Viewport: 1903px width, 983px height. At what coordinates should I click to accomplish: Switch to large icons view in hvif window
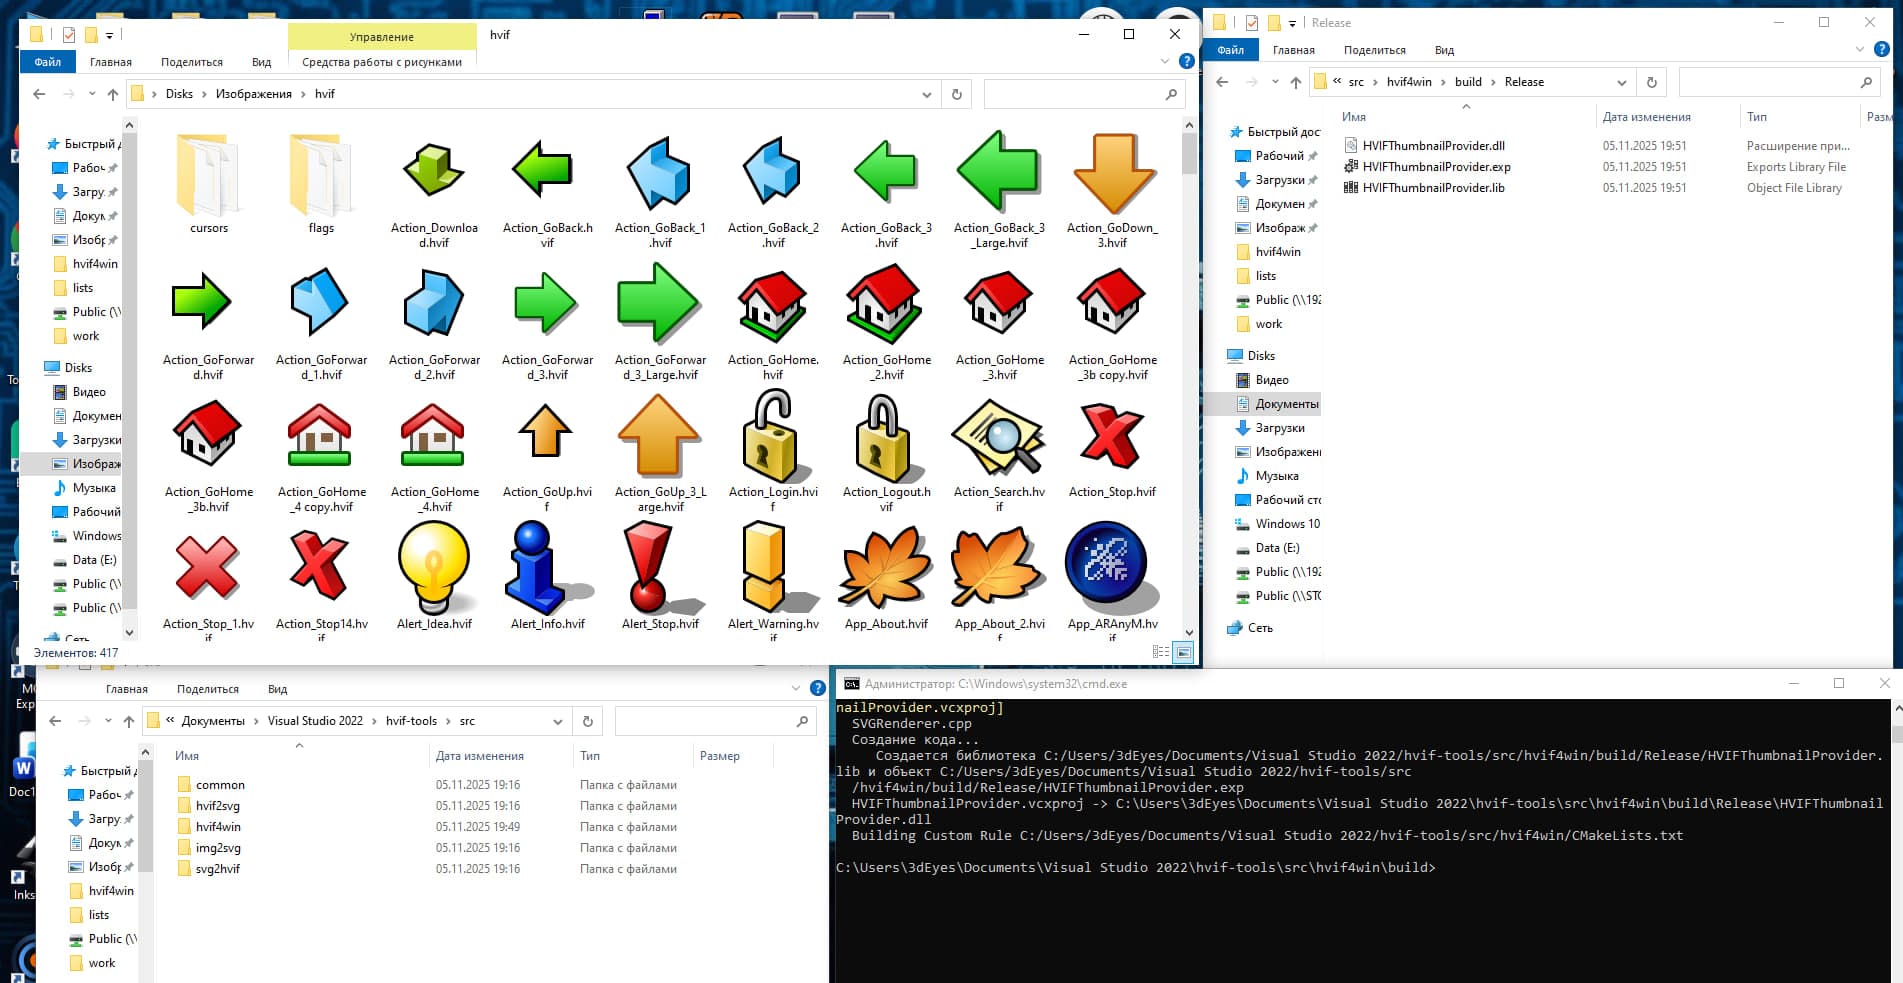pyautogui.click(x=1183, y=652)
